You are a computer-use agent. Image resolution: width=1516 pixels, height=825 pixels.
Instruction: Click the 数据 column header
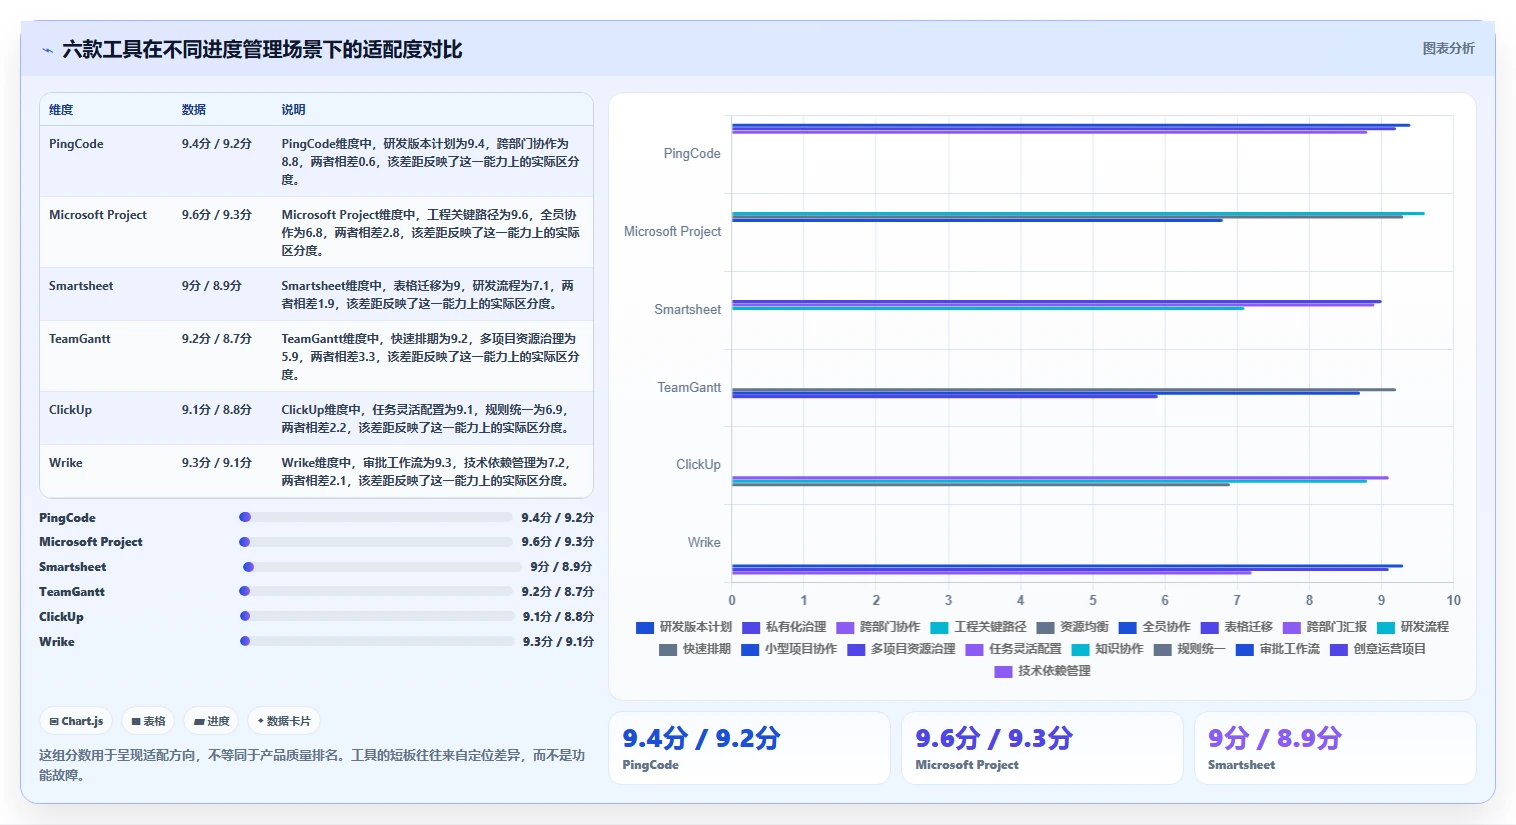pyautogui.click(x=194, y=110)
